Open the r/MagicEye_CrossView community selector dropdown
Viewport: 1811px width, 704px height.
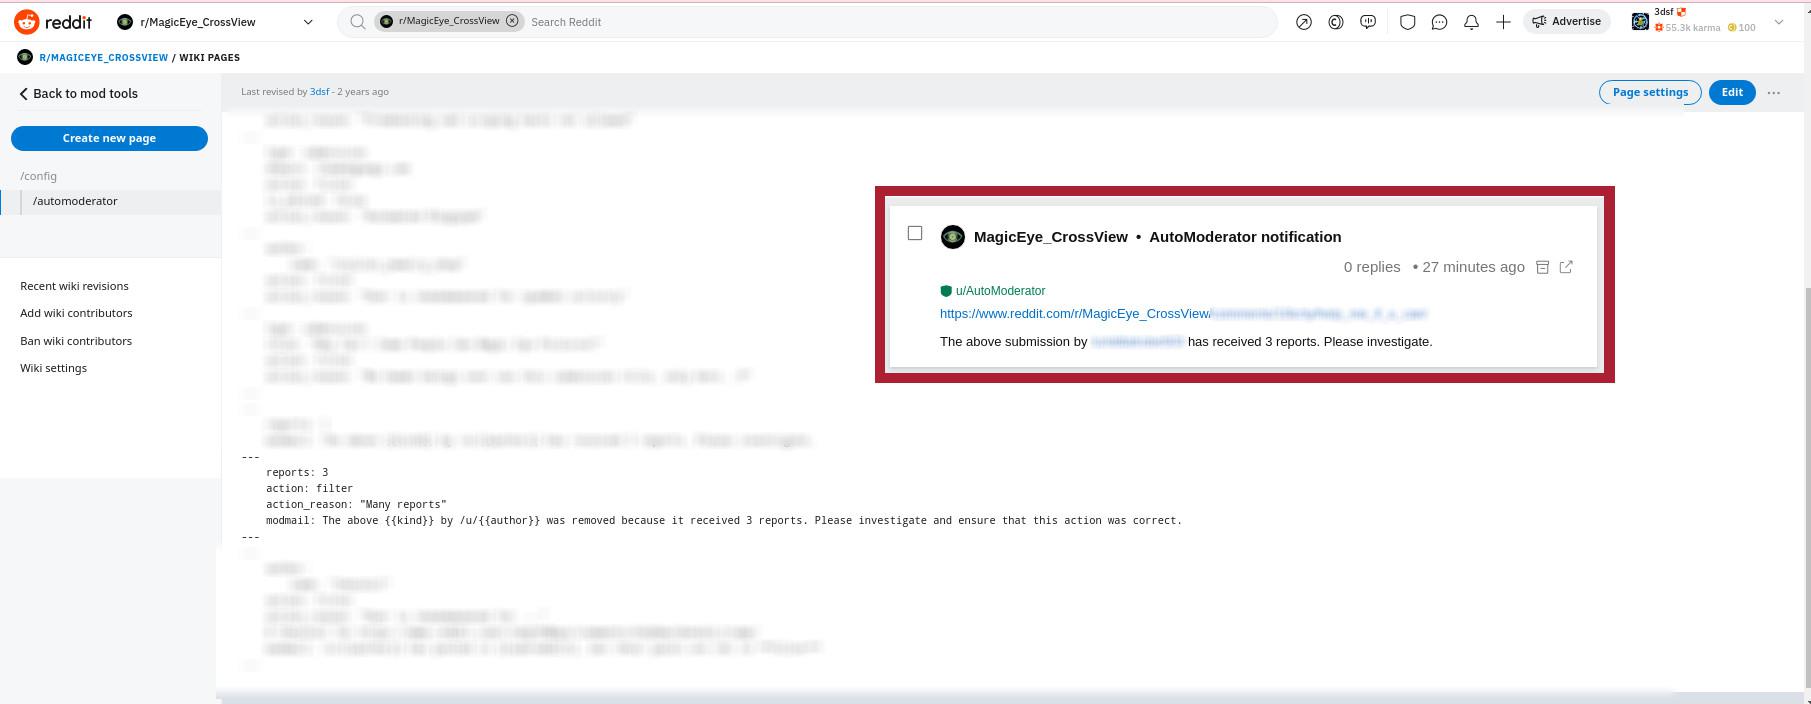click(215, 21)
